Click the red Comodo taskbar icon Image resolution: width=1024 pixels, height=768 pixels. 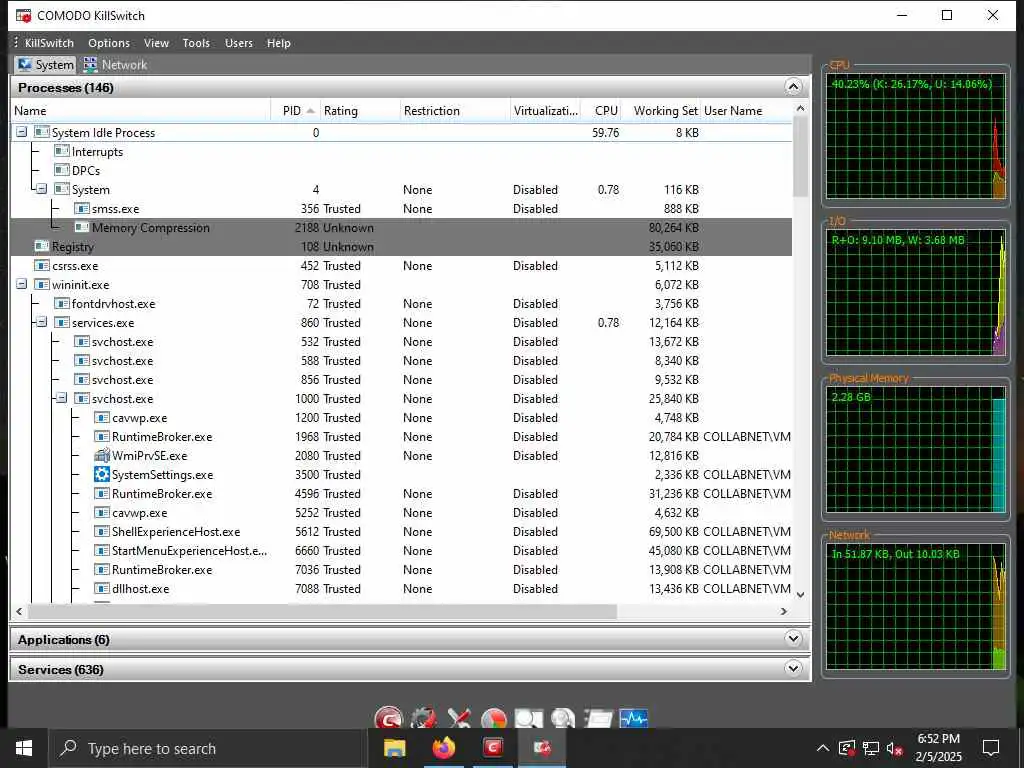pos(493,748)
